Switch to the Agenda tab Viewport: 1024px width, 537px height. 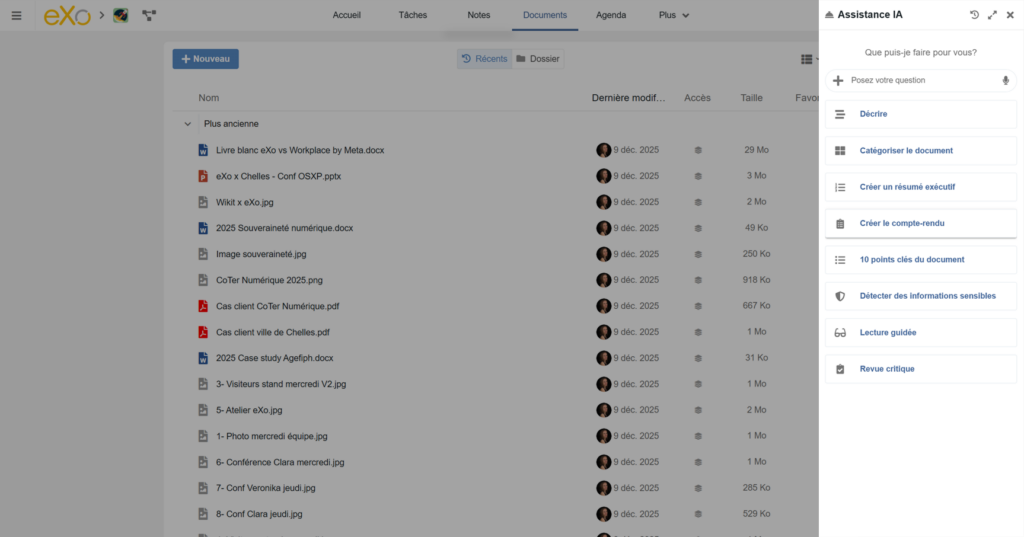point(611,15)
